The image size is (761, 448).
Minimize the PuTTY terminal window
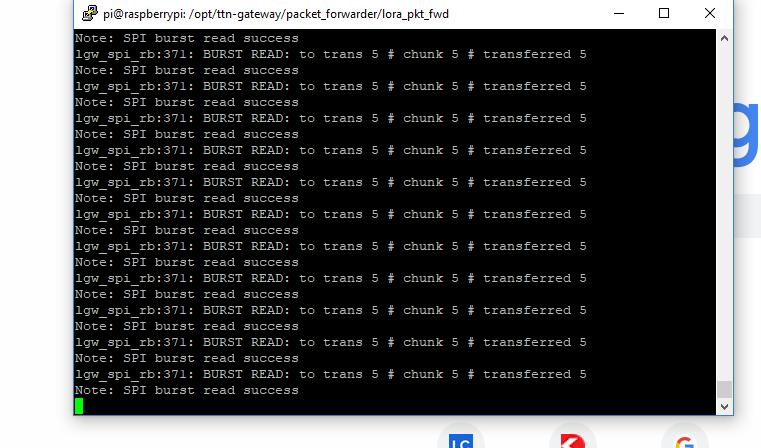pos(619,13)
